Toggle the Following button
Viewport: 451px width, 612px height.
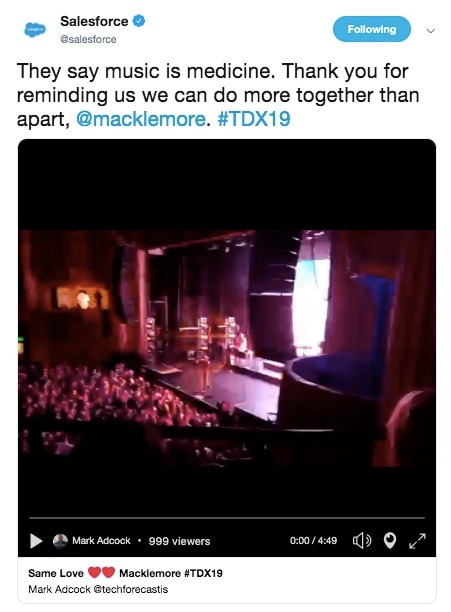coord(371,29)
